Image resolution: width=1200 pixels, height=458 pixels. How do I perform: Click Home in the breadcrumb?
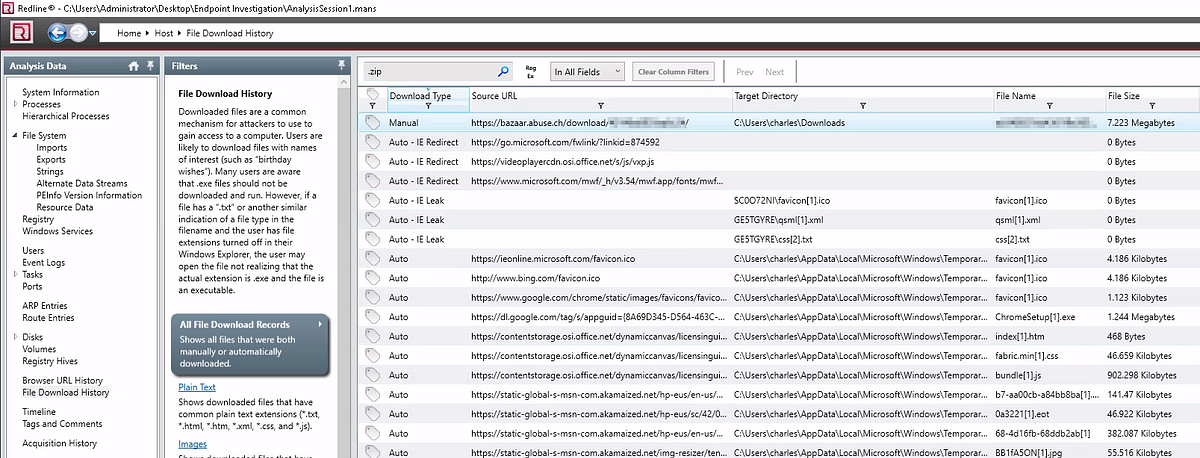pos(129,33)
